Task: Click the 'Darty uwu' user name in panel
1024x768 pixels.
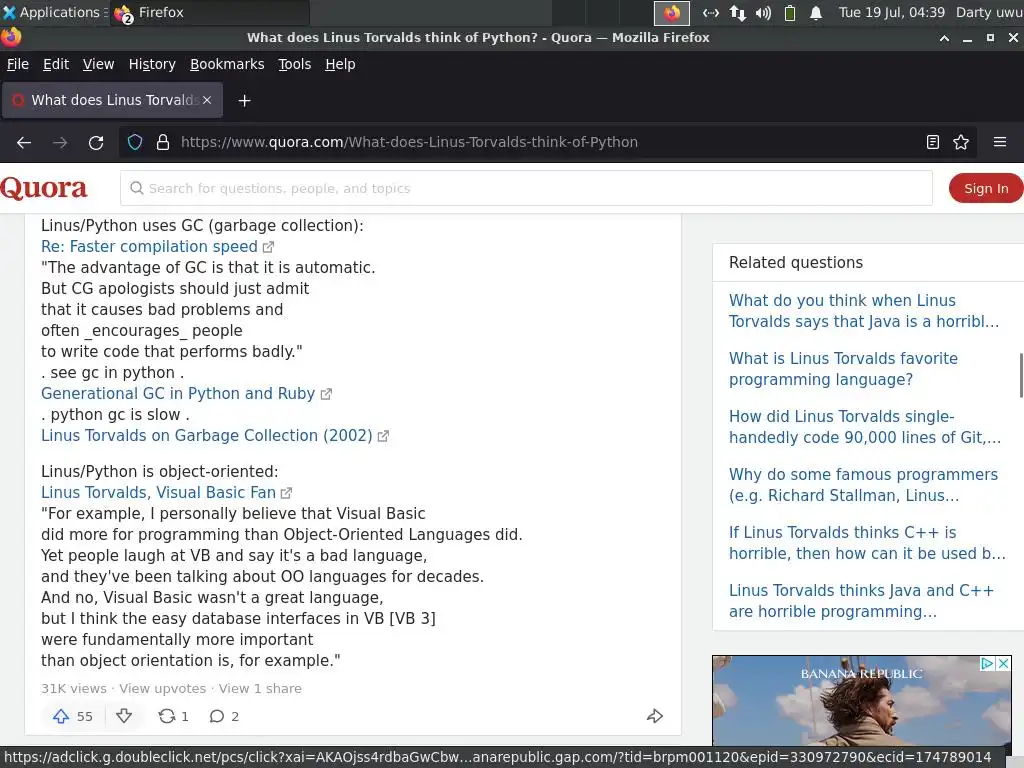Action: coord(989,12)
